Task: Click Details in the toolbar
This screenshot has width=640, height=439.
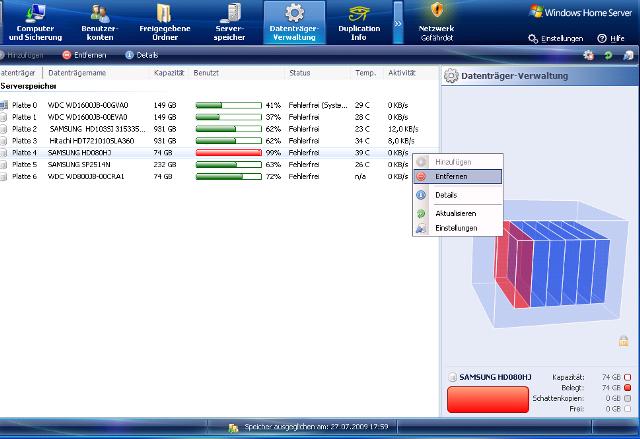Action: click(142, 55)
